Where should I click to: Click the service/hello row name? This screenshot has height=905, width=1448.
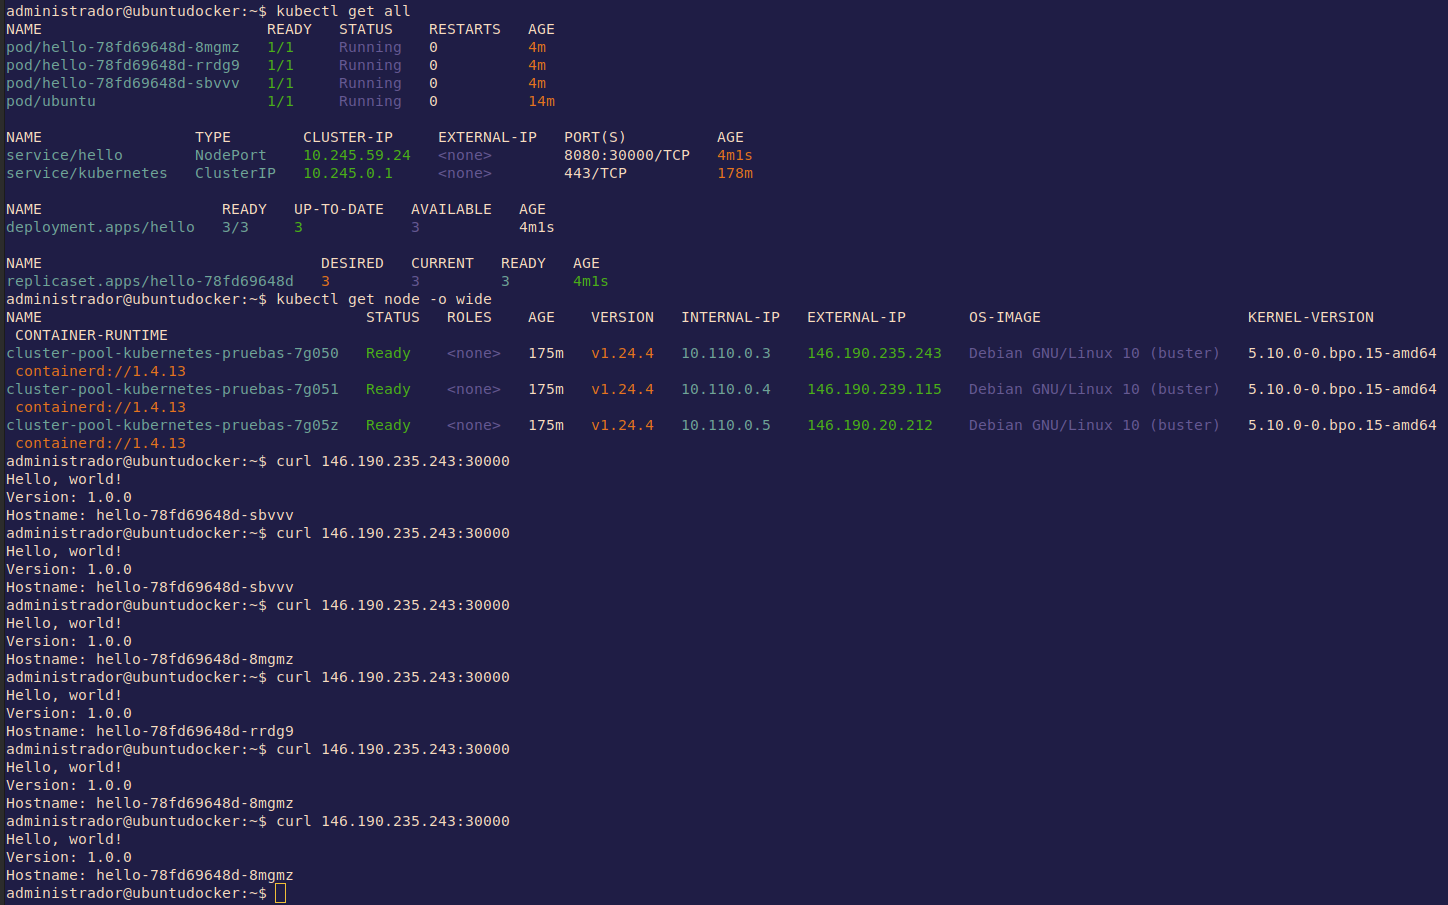coord(64,155)
